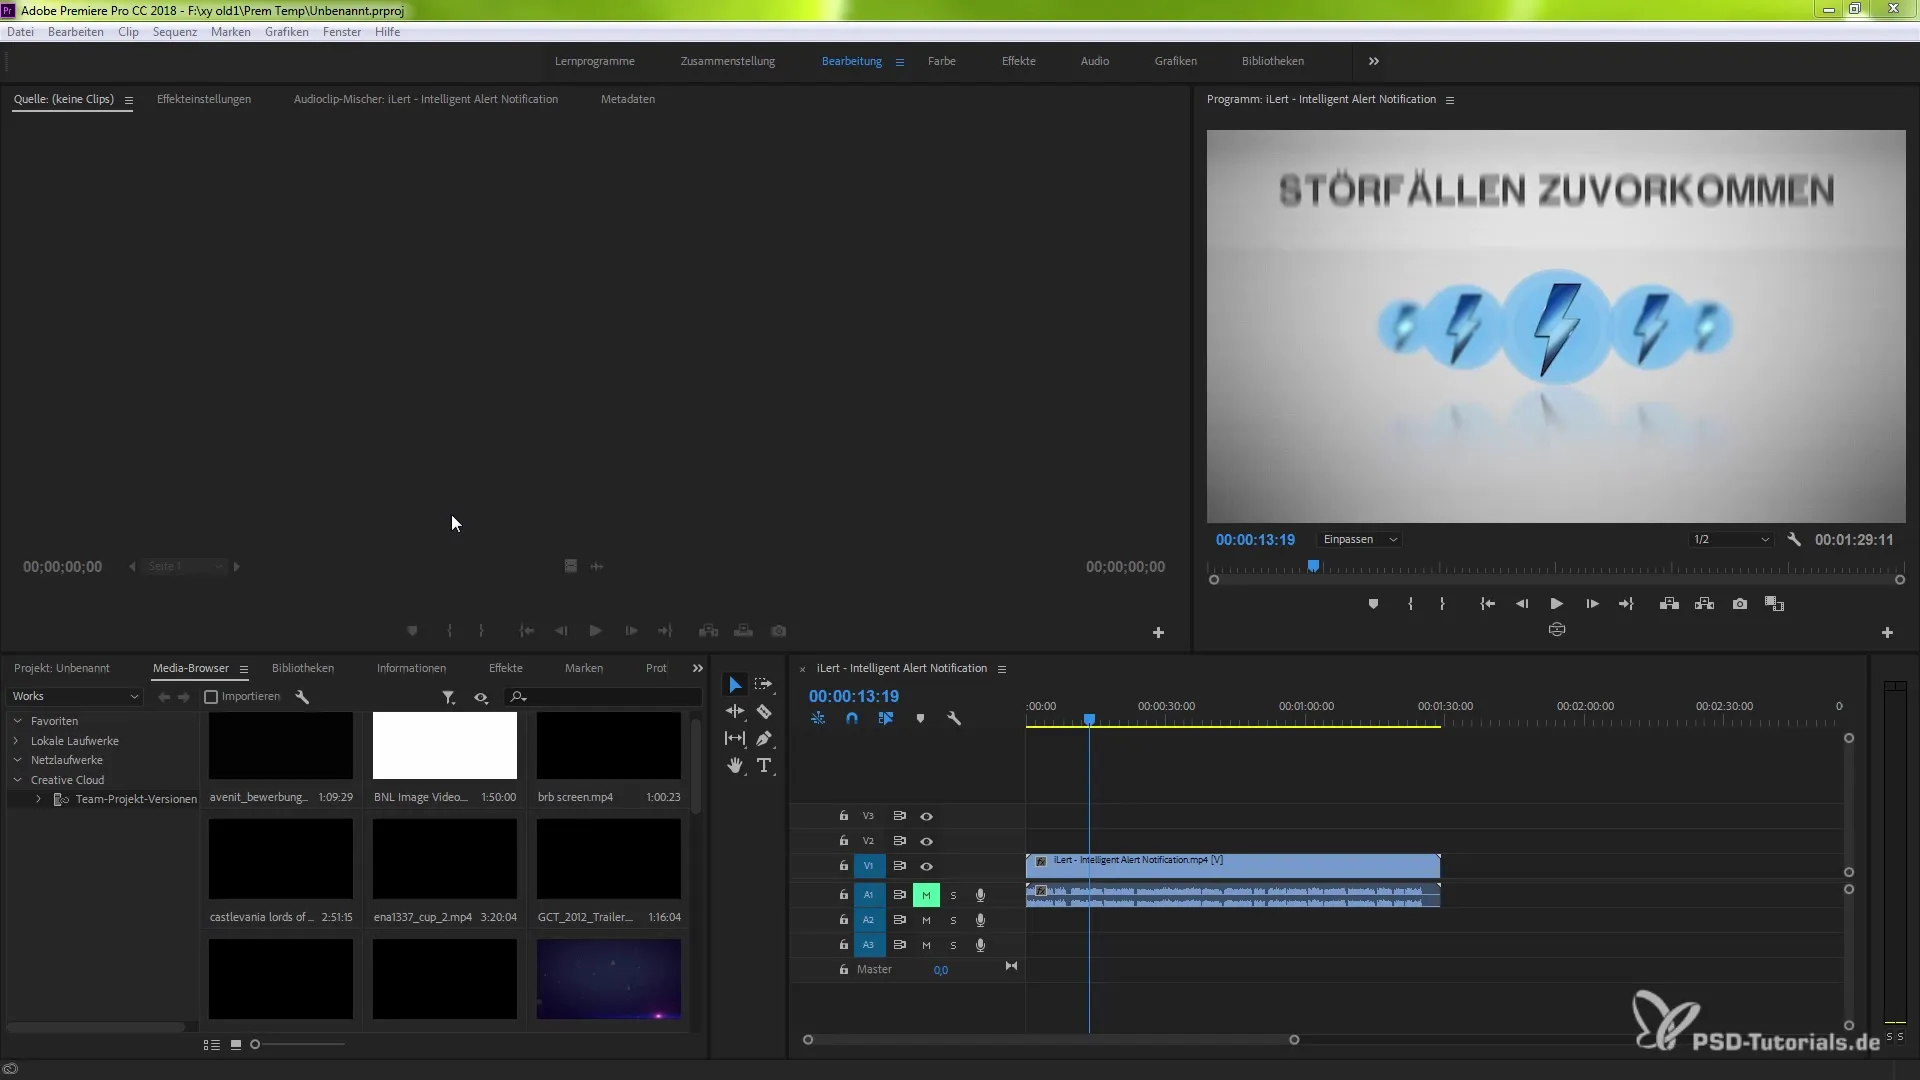Expand Lokale Laufwerke tree node
This screenshot has width=1920, height=1080.
17,741
